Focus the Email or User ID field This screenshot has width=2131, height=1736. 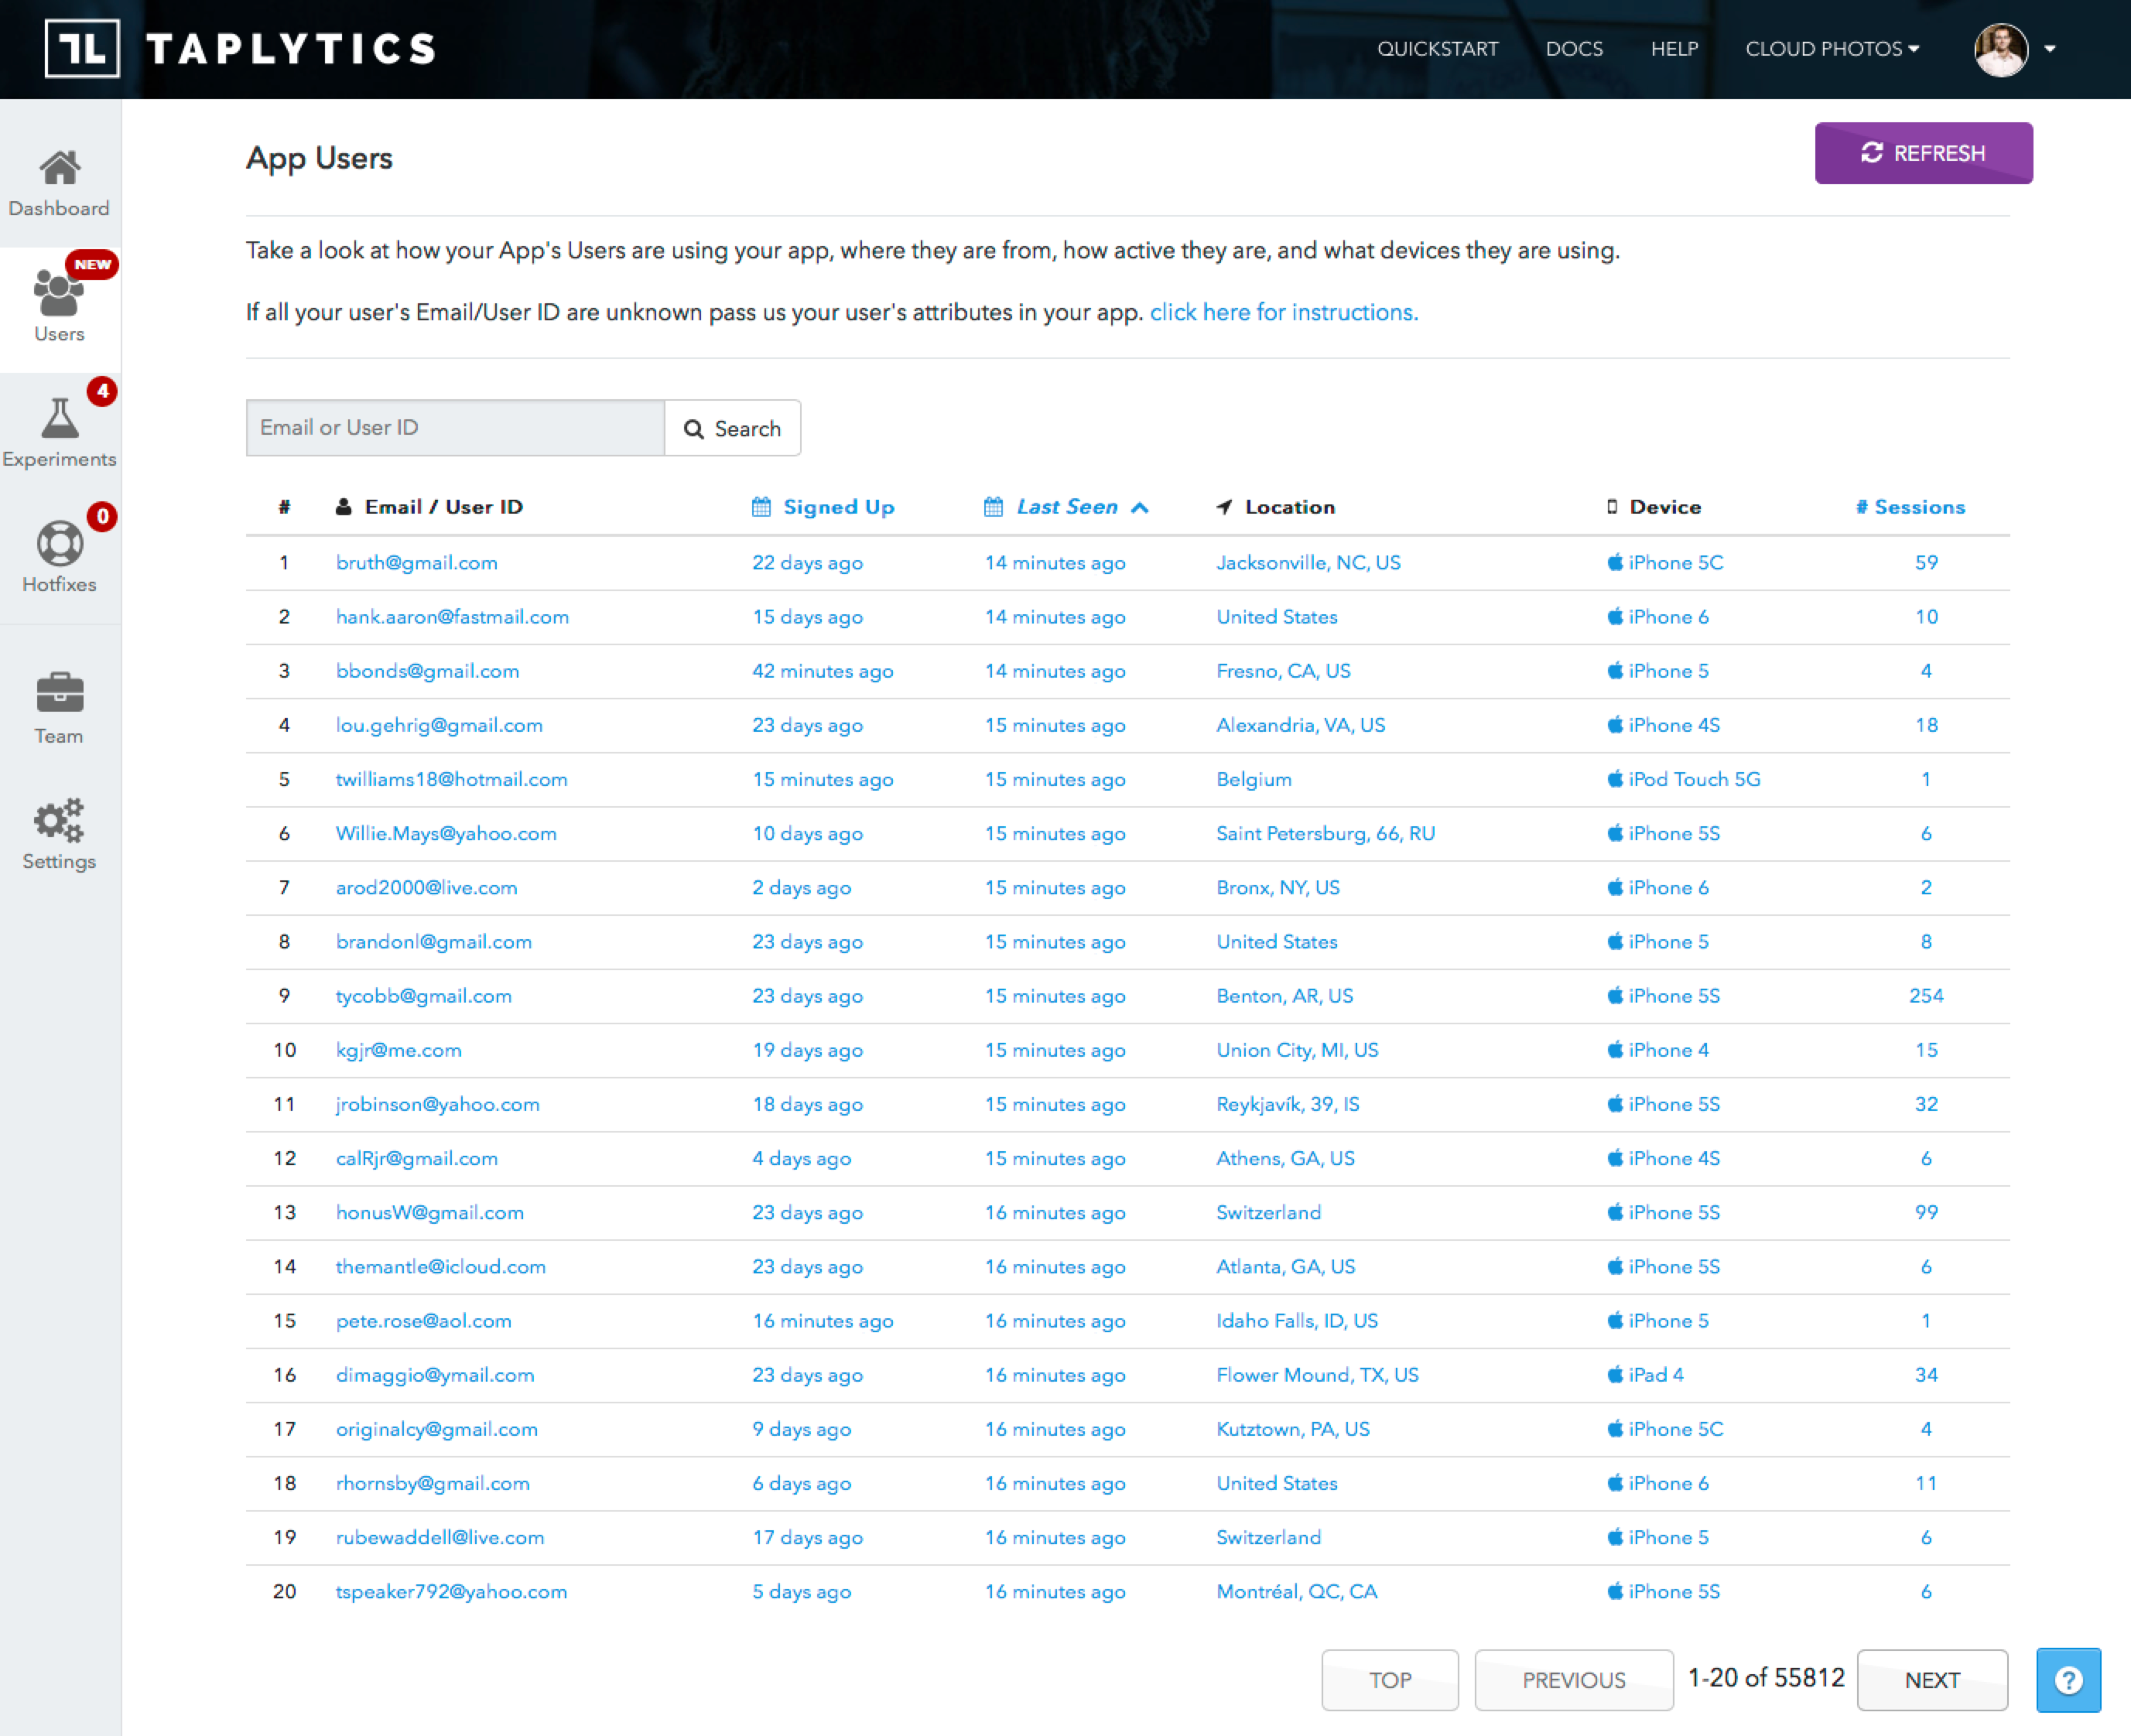[455, 428]
